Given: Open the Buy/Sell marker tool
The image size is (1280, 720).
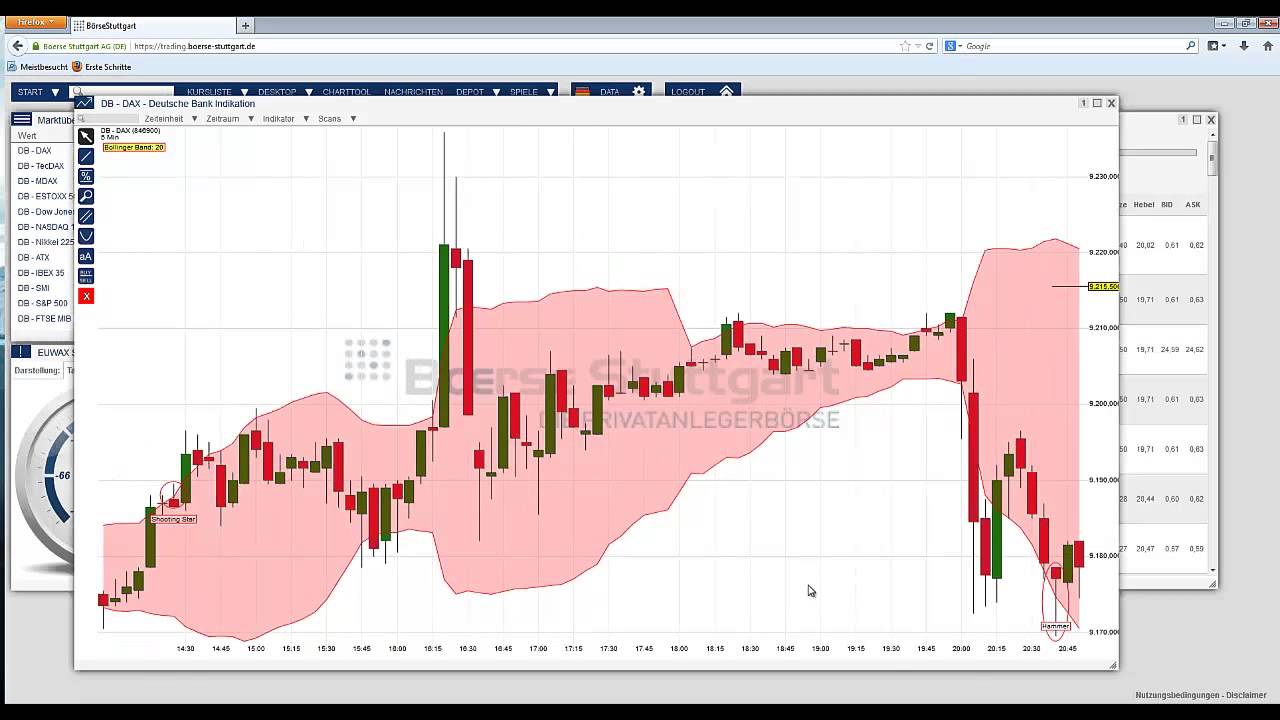Looking at the screenshot, I should [86, 276].
